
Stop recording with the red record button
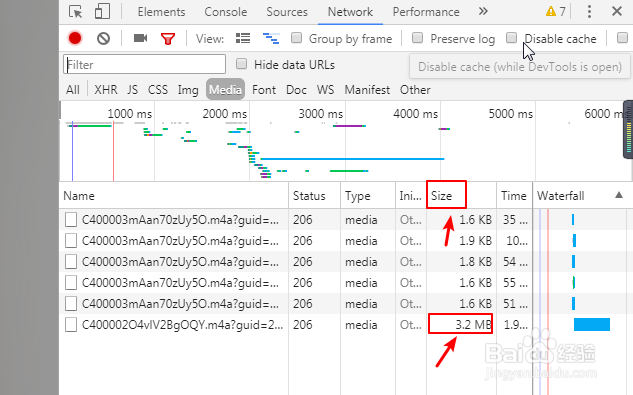75,38
